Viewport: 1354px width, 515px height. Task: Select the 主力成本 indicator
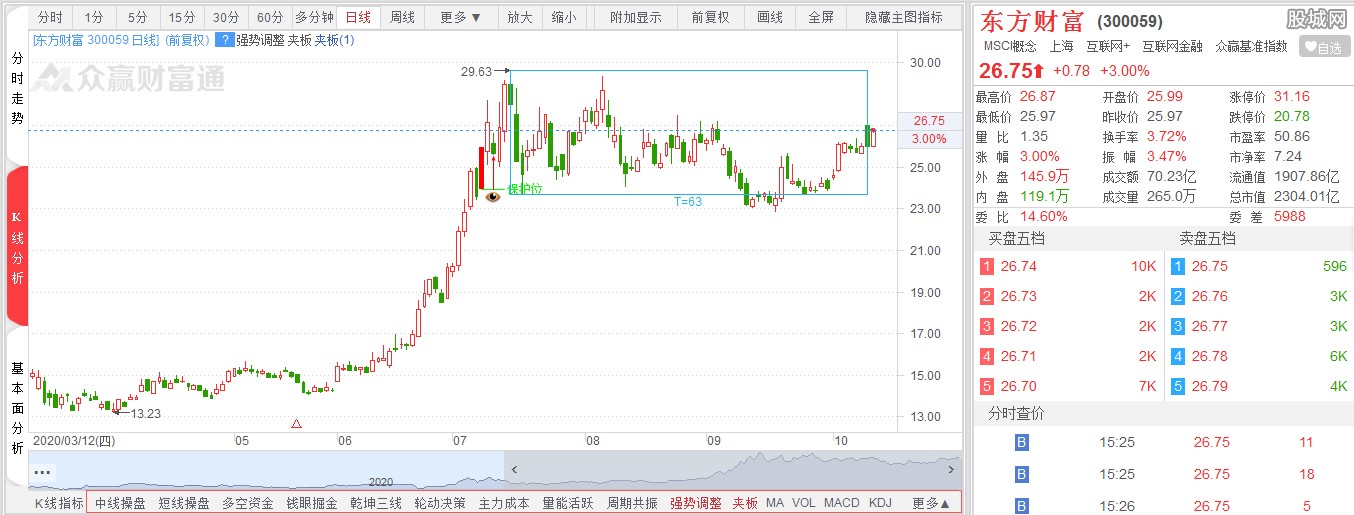coord(504,503)
